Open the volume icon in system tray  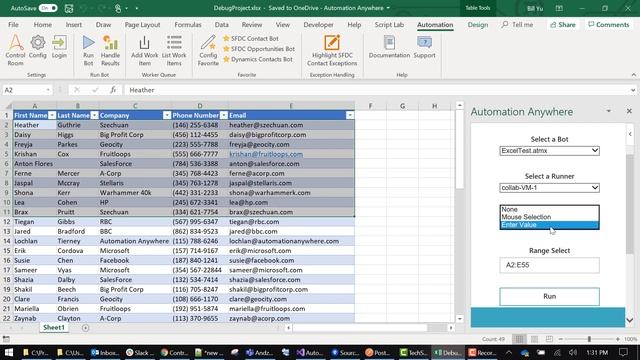pyautogui.click(x=573, y=352)
